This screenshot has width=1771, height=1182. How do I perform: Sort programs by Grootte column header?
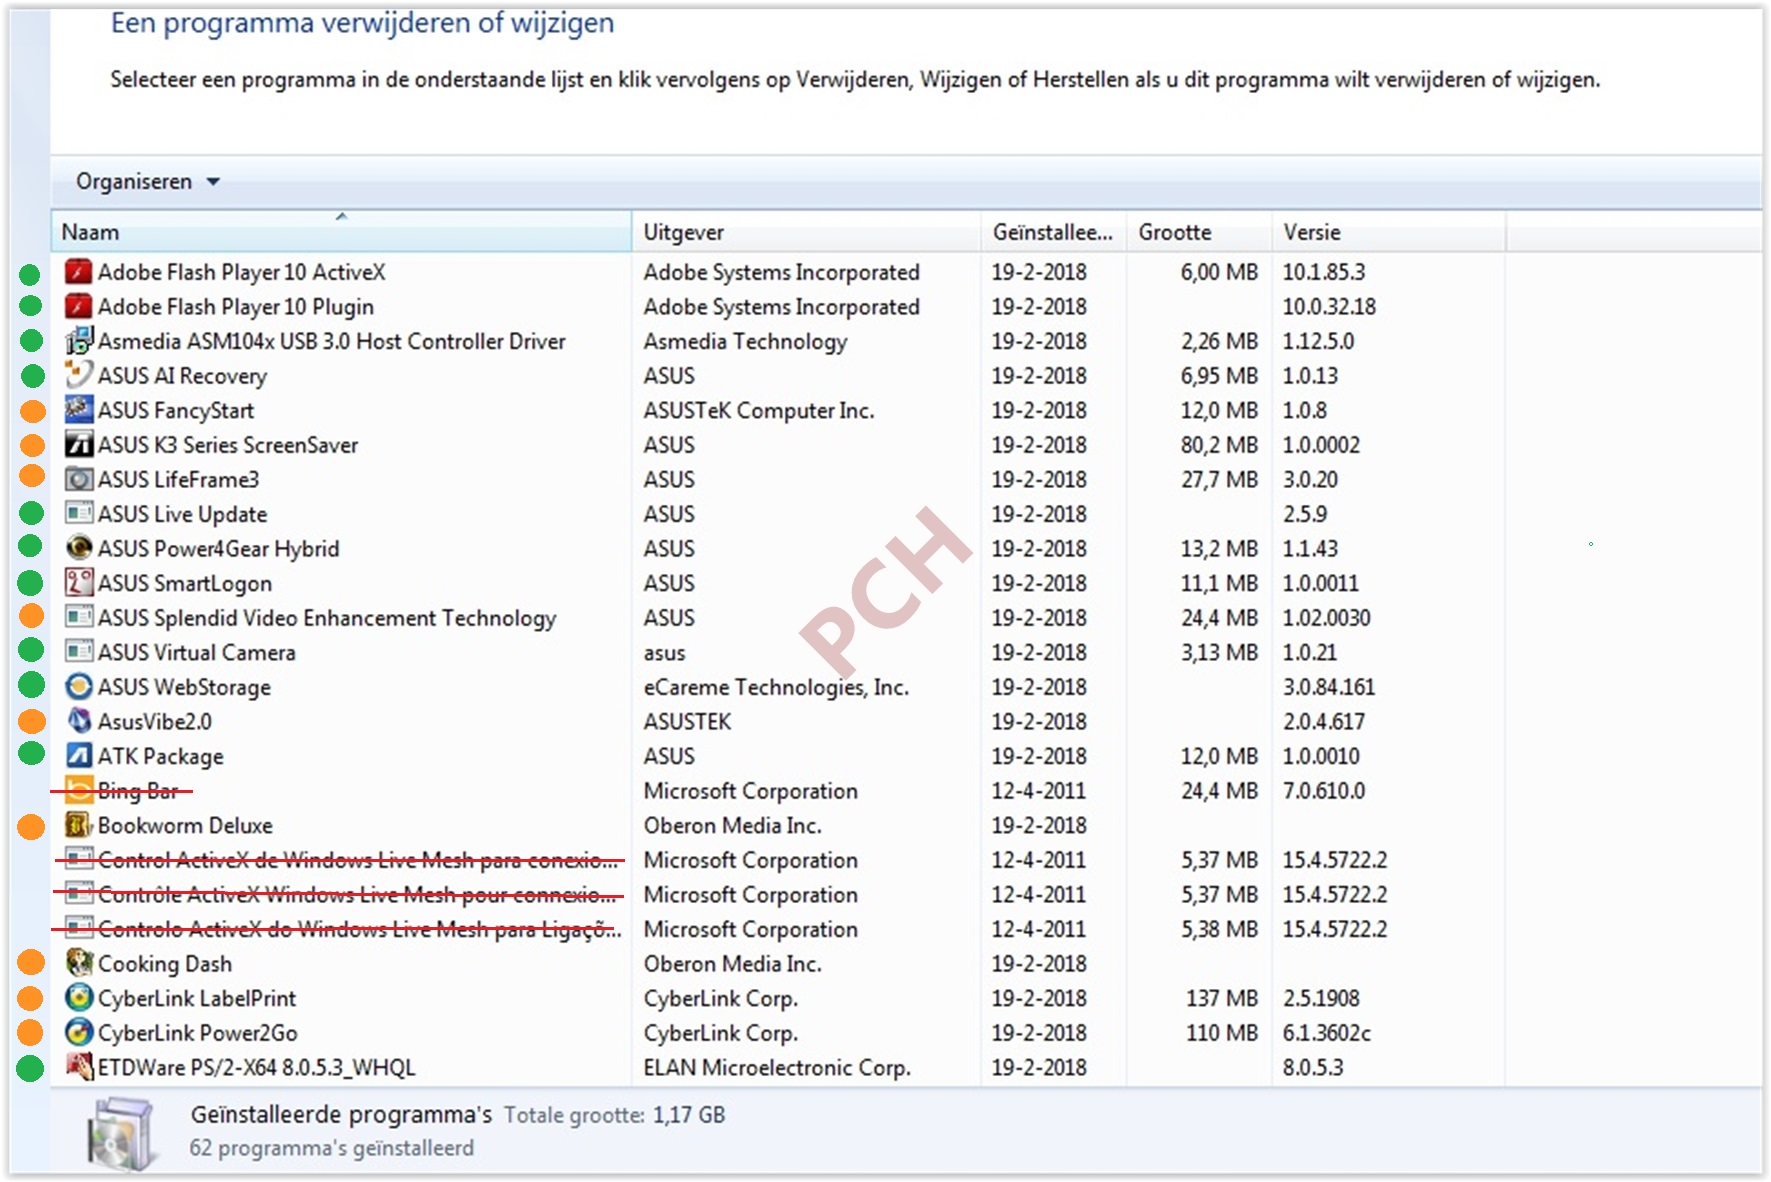(x=1198, y=232)
